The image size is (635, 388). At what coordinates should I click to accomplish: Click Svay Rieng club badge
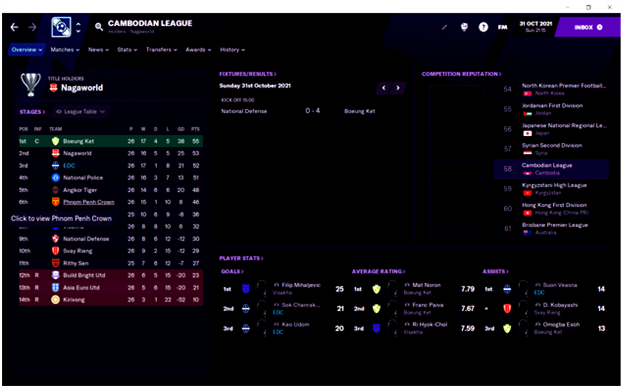(55, 251)
